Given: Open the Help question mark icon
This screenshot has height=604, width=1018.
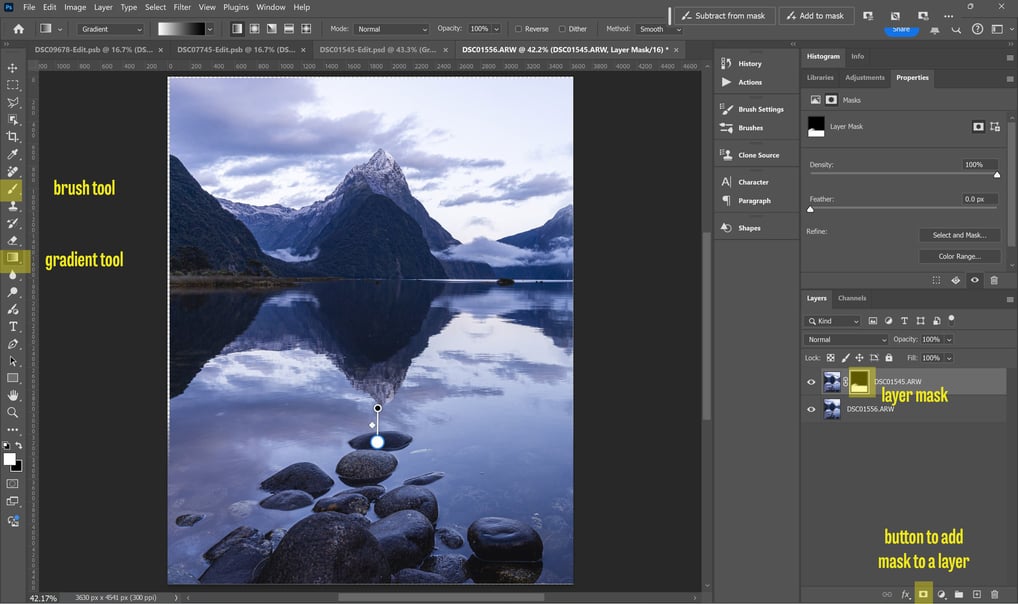Looking at the screenshot, I should (x=977, y=29).
